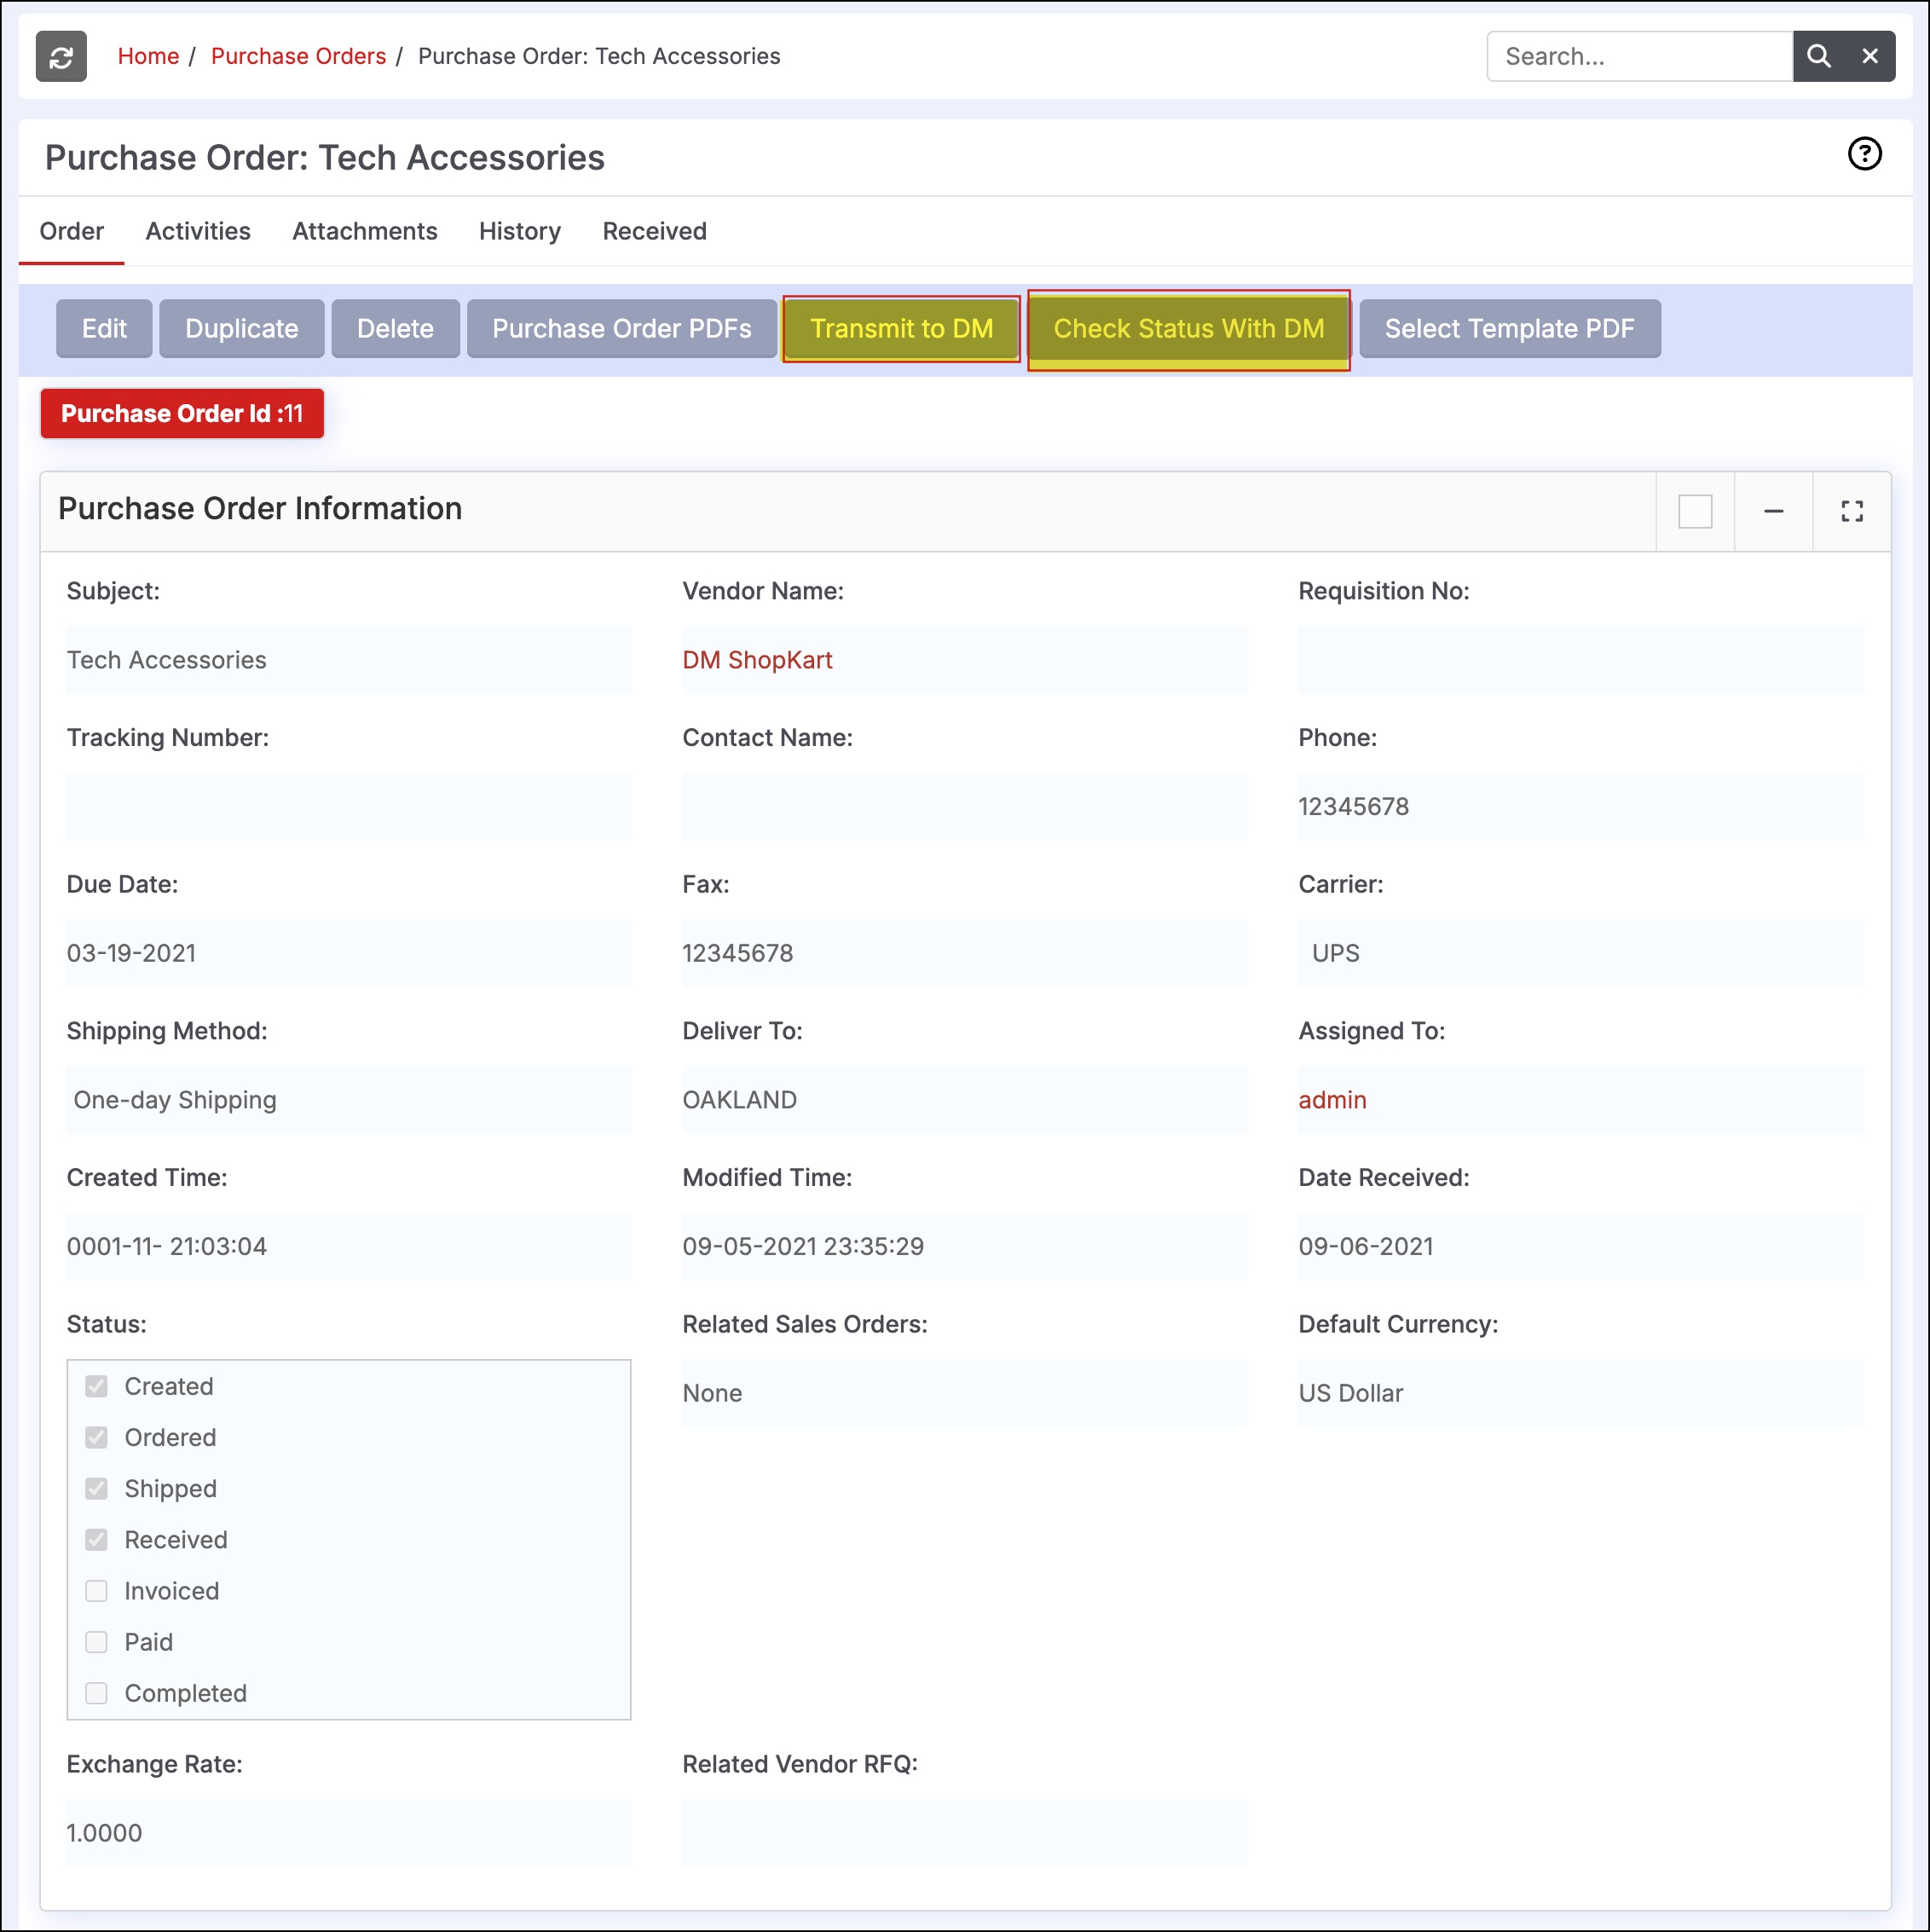
Task: Toggle the Paid status checkbox
Action: coord(96,1641)
